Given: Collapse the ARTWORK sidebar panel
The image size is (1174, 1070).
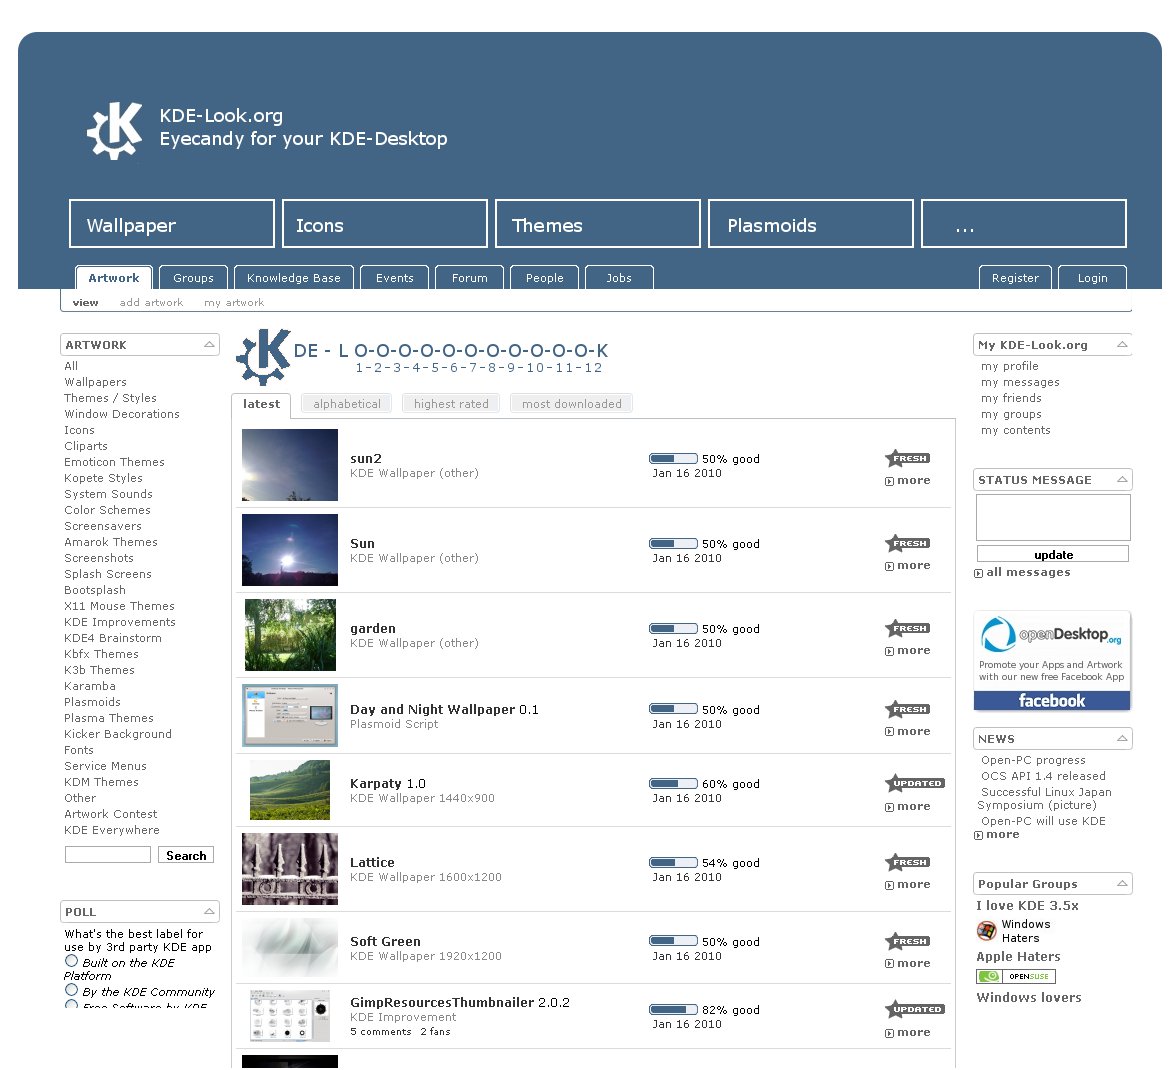Looking at the screenshot, I should (x=209, y=344).
